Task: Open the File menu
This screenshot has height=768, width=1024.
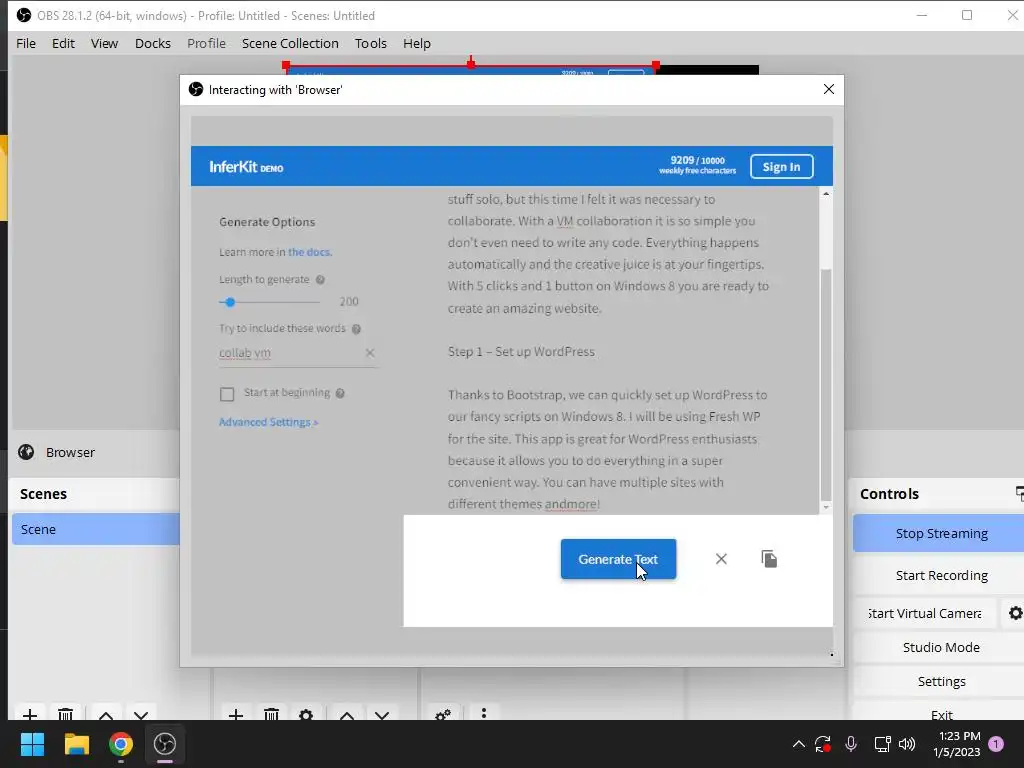Action: pos(26,43)
